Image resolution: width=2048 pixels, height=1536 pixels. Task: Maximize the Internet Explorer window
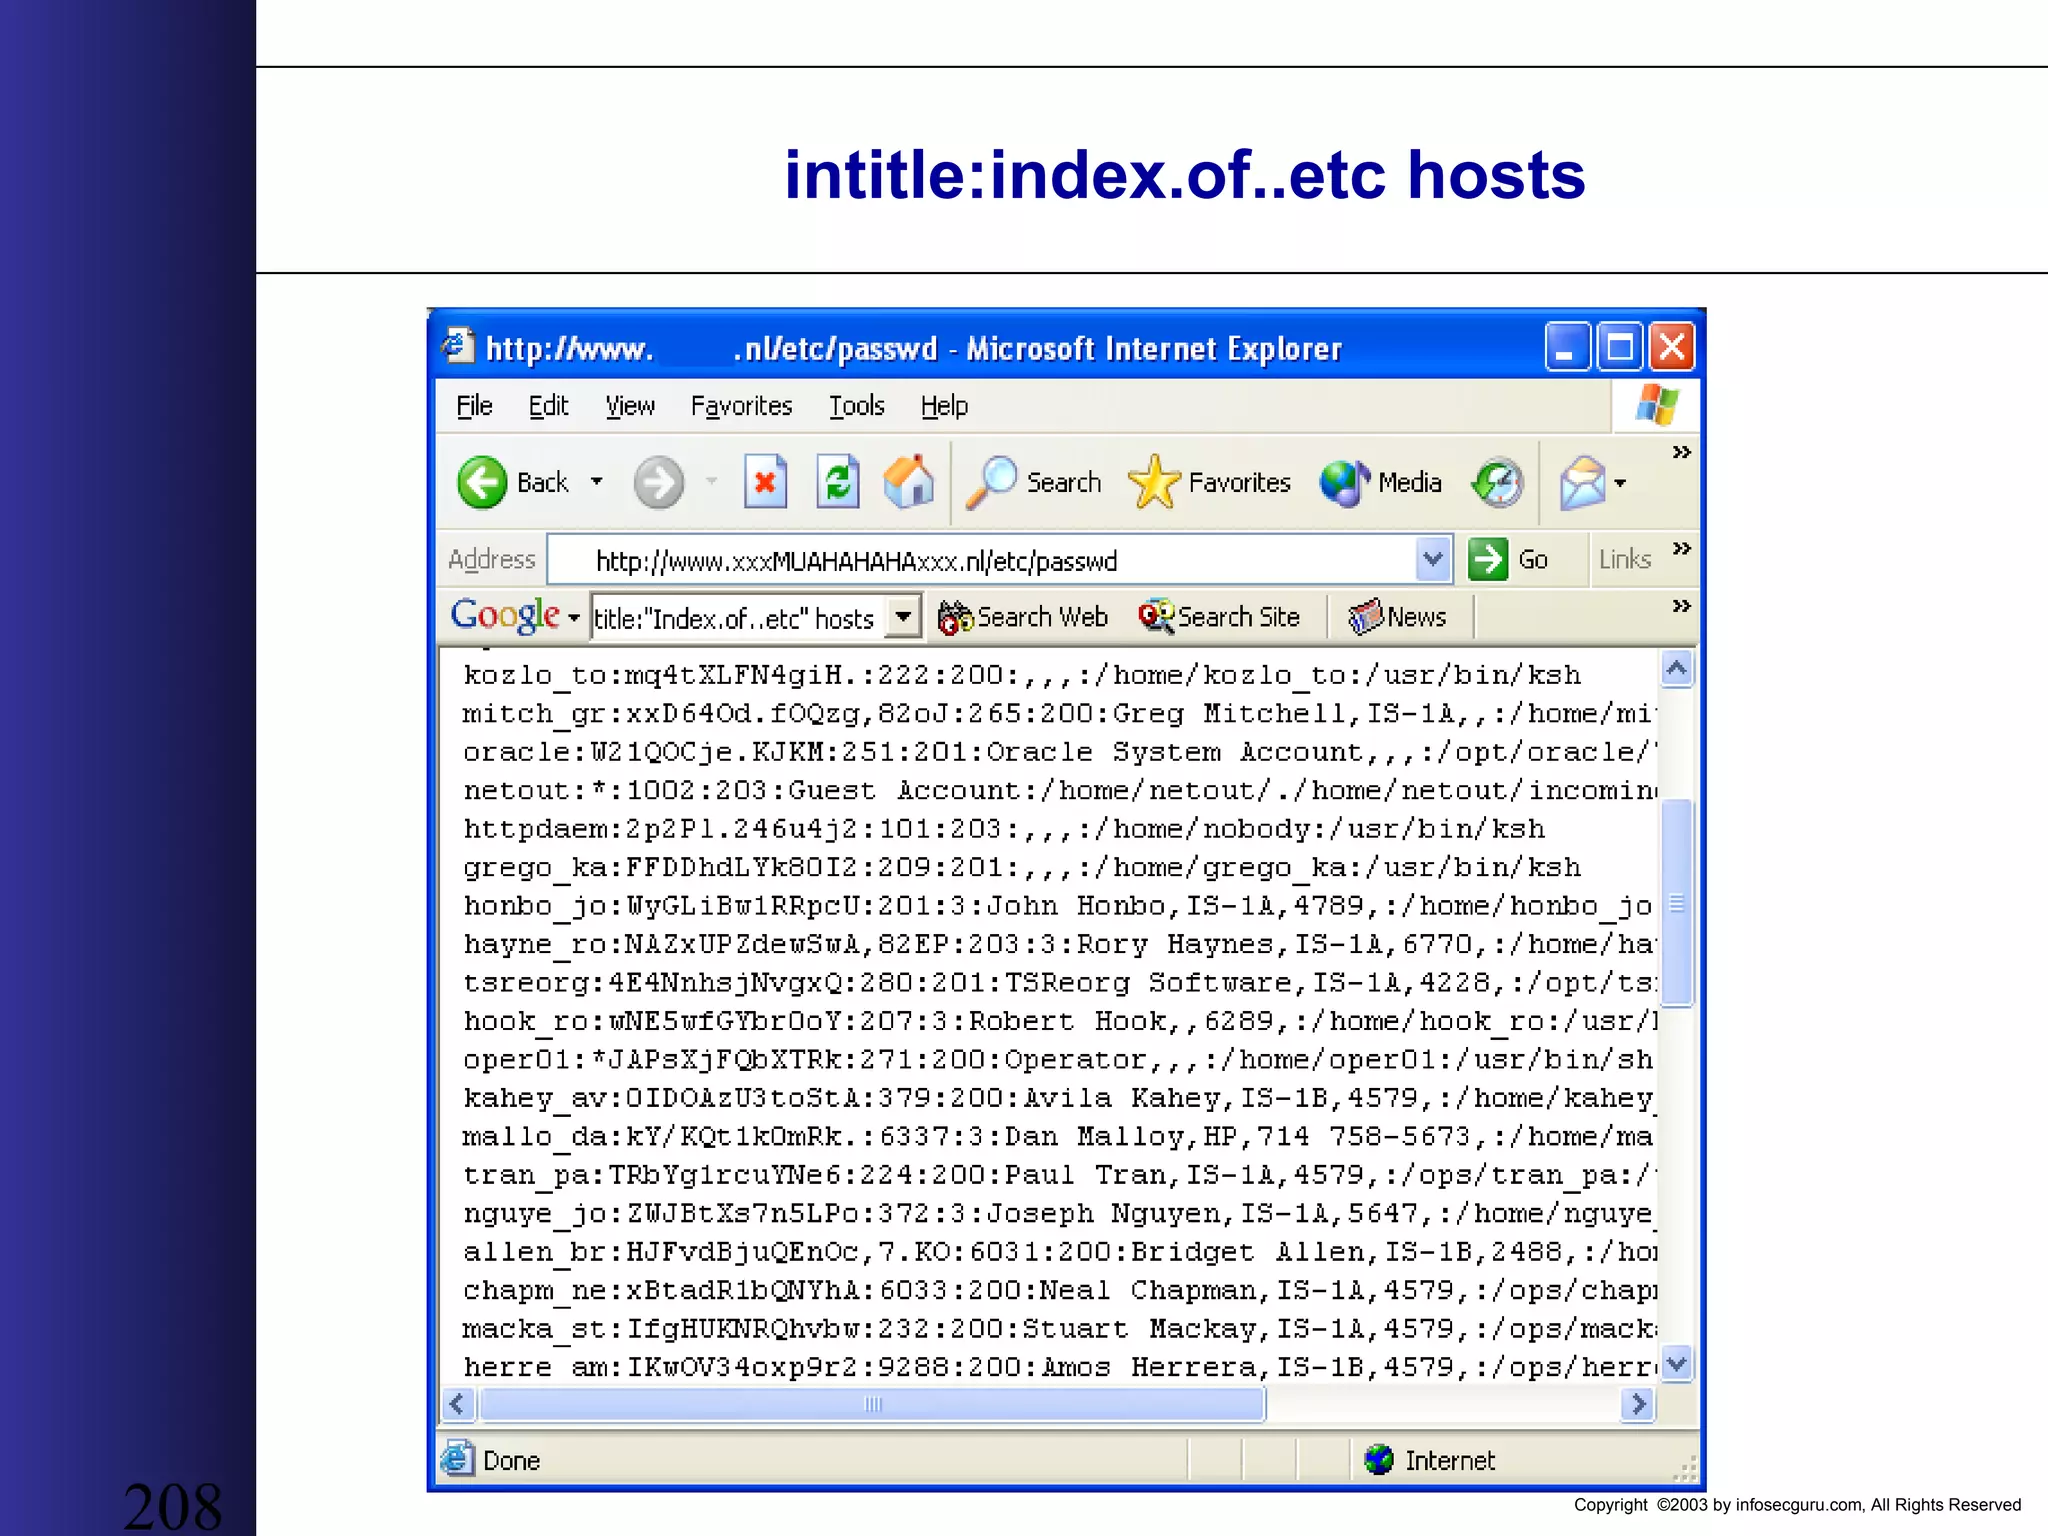tap(1619, 348)
